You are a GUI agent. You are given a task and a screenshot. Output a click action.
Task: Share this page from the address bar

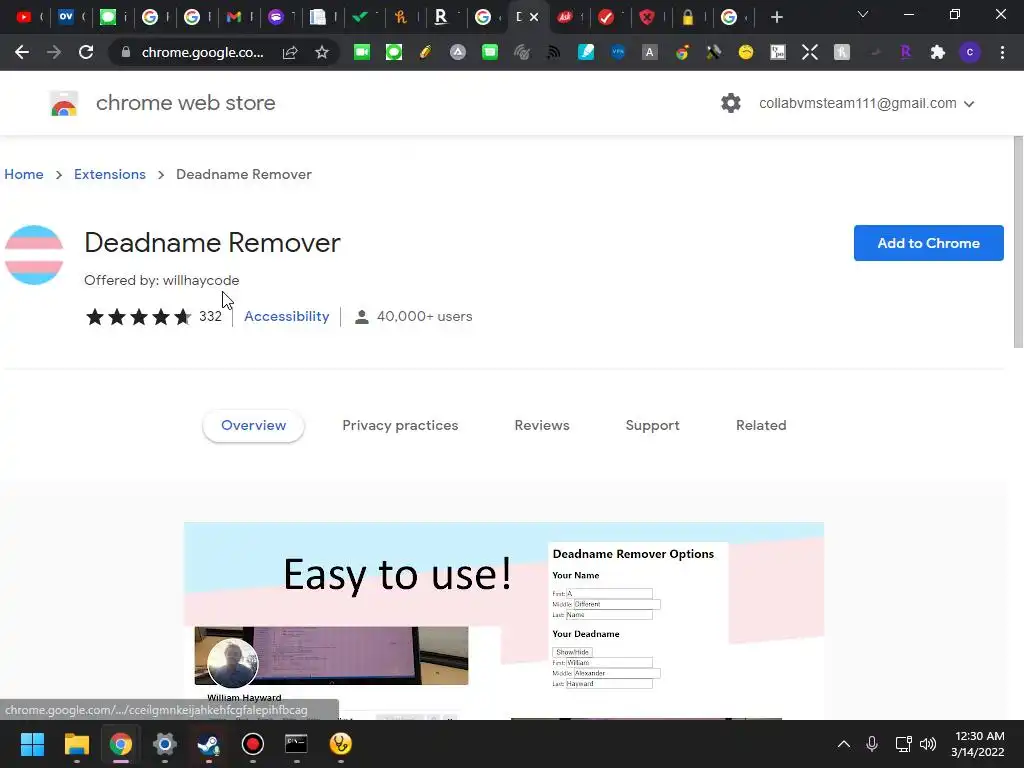click(290, 52)
